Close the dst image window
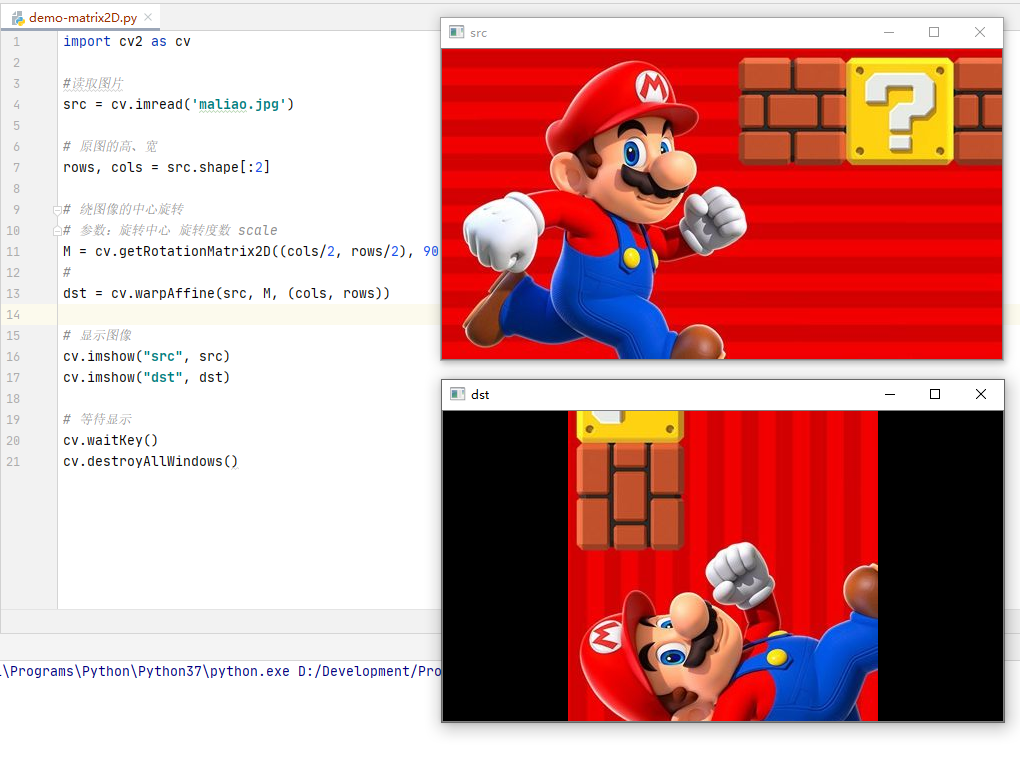This screenshot has height=779, width=1020. (981, 394)
